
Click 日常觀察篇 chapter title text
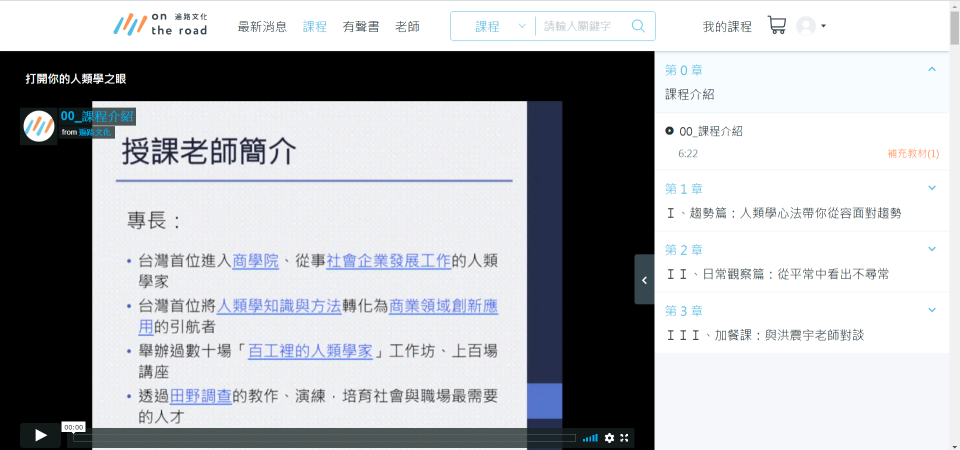pos(777,274)
